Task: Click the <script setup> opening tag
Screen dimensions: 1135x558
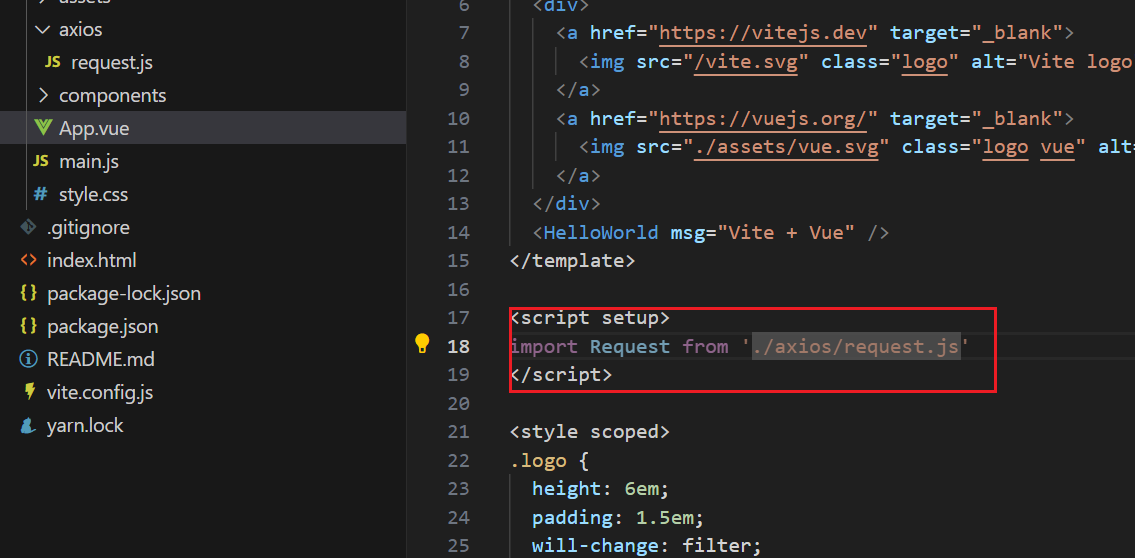Action: click(x=589, y=318)
